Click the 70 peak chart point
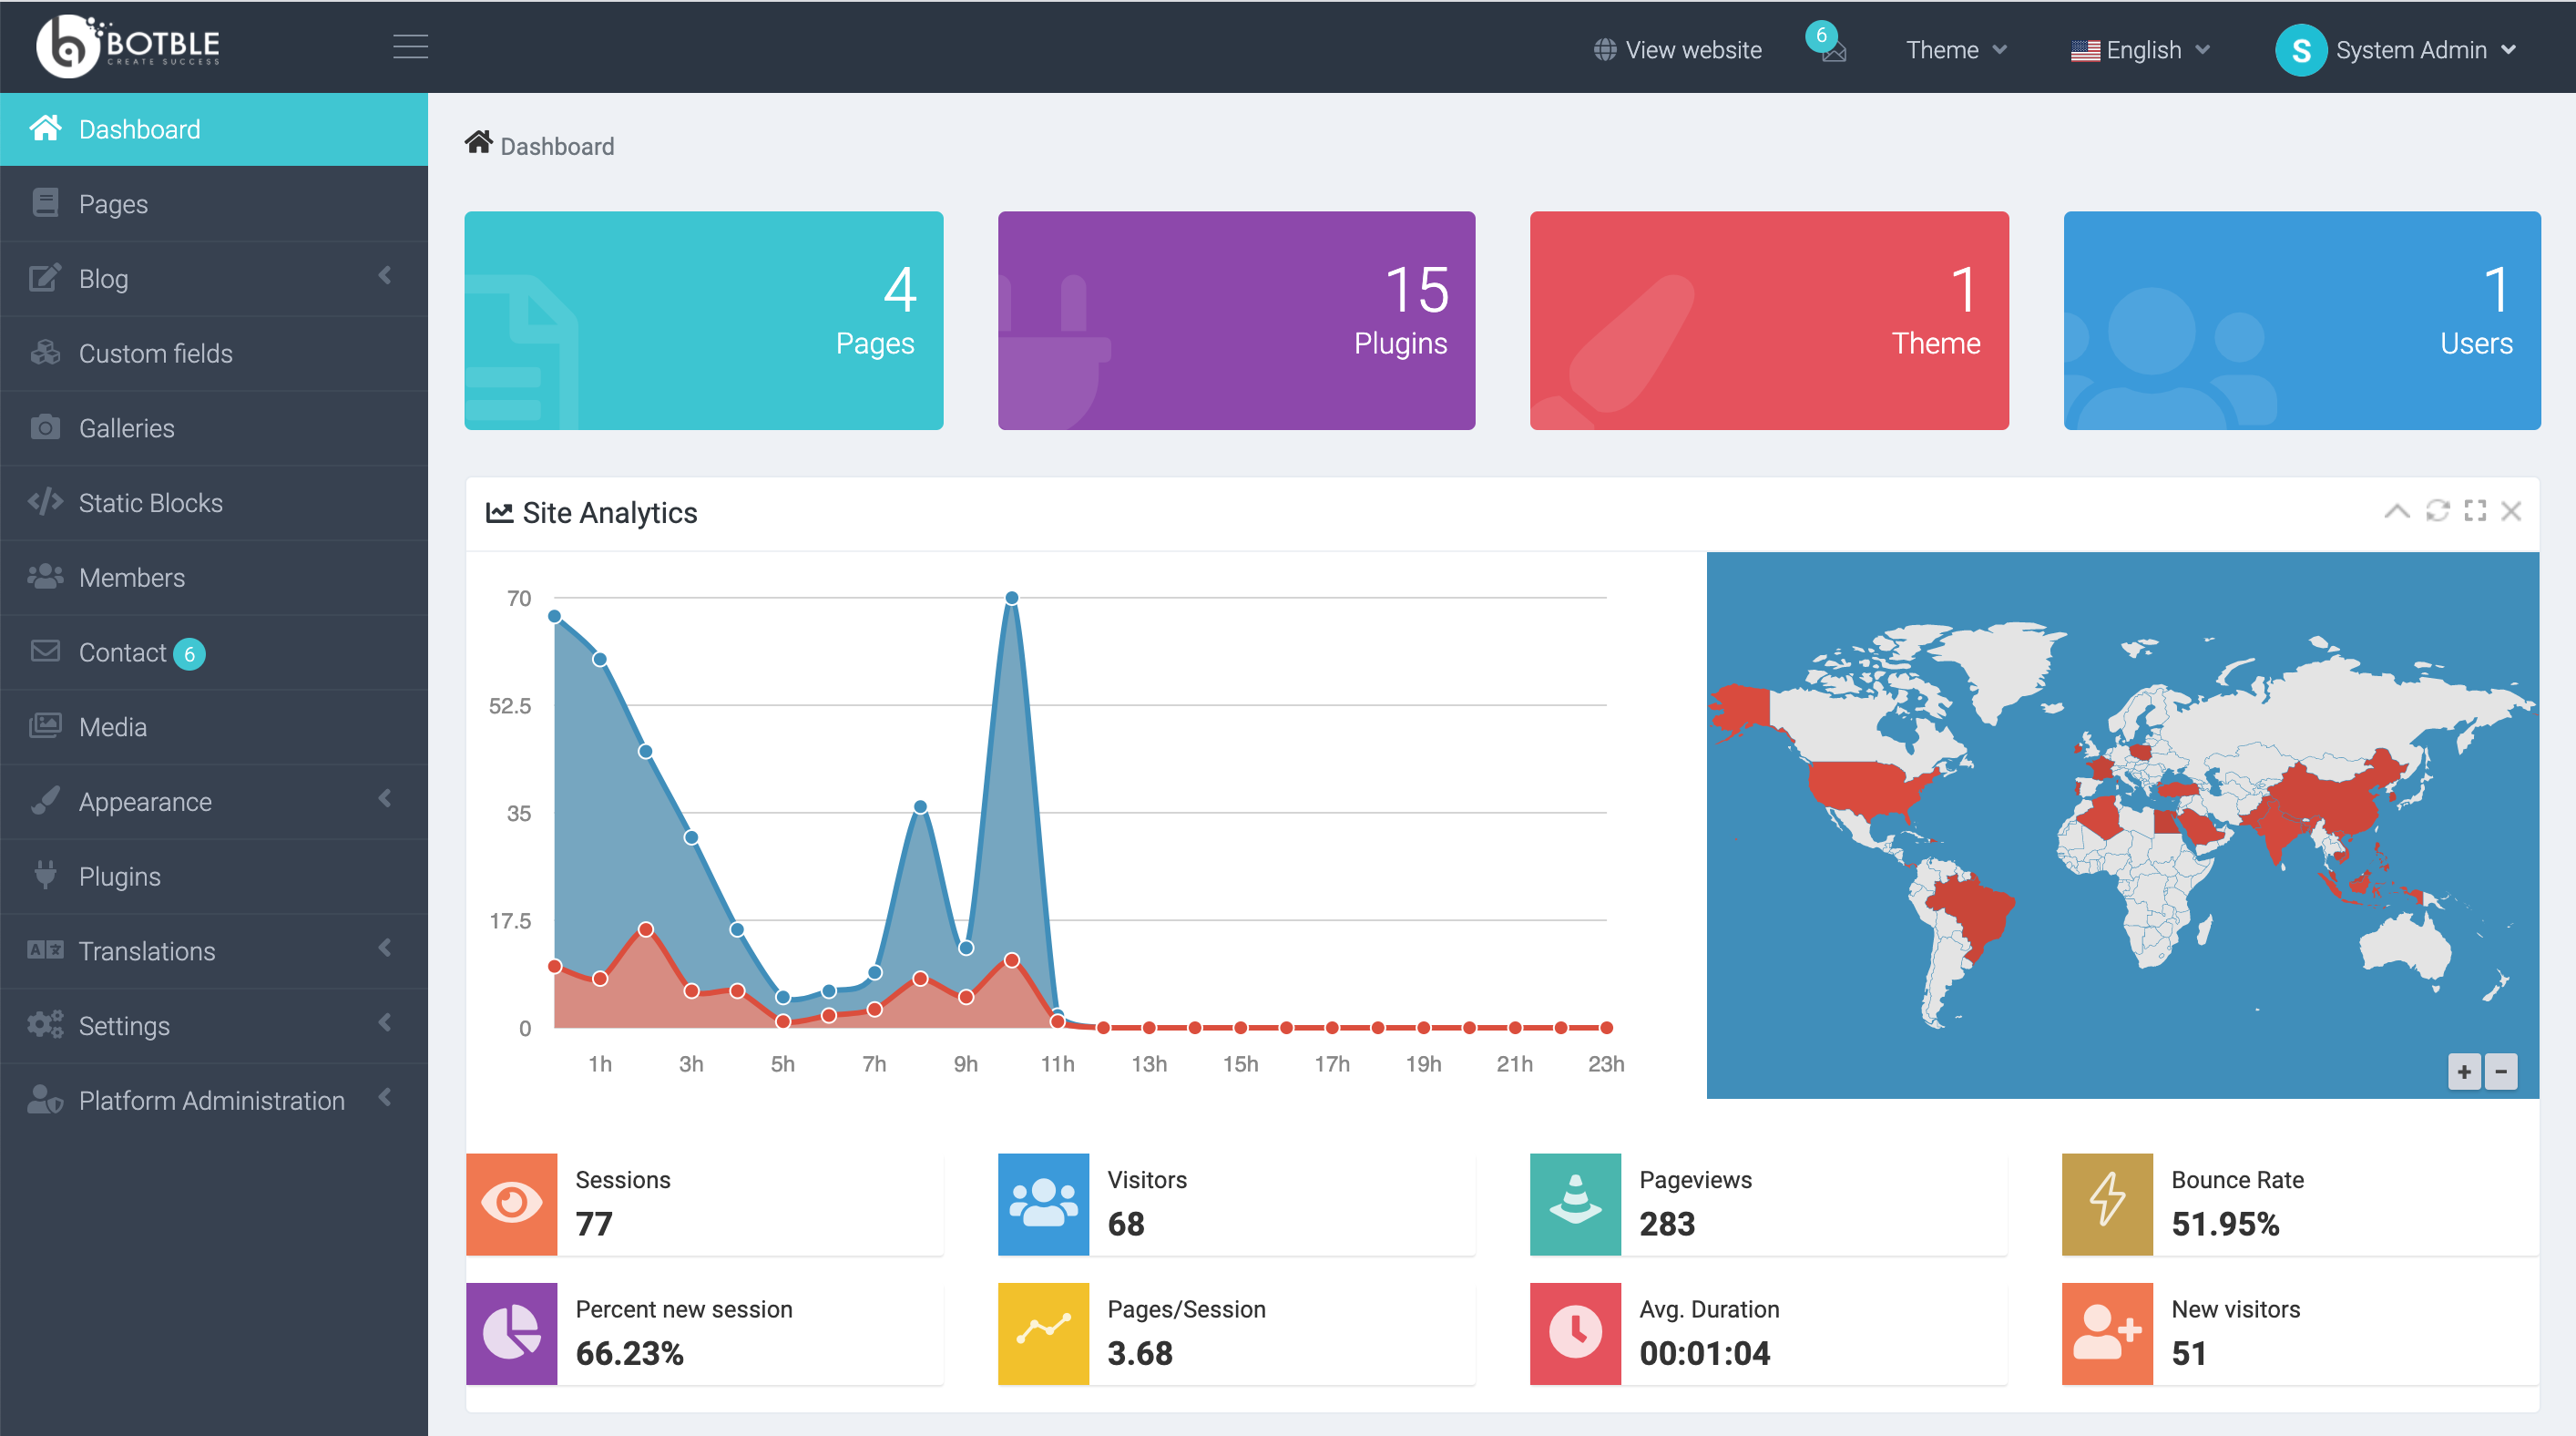 coord(1012,598)
